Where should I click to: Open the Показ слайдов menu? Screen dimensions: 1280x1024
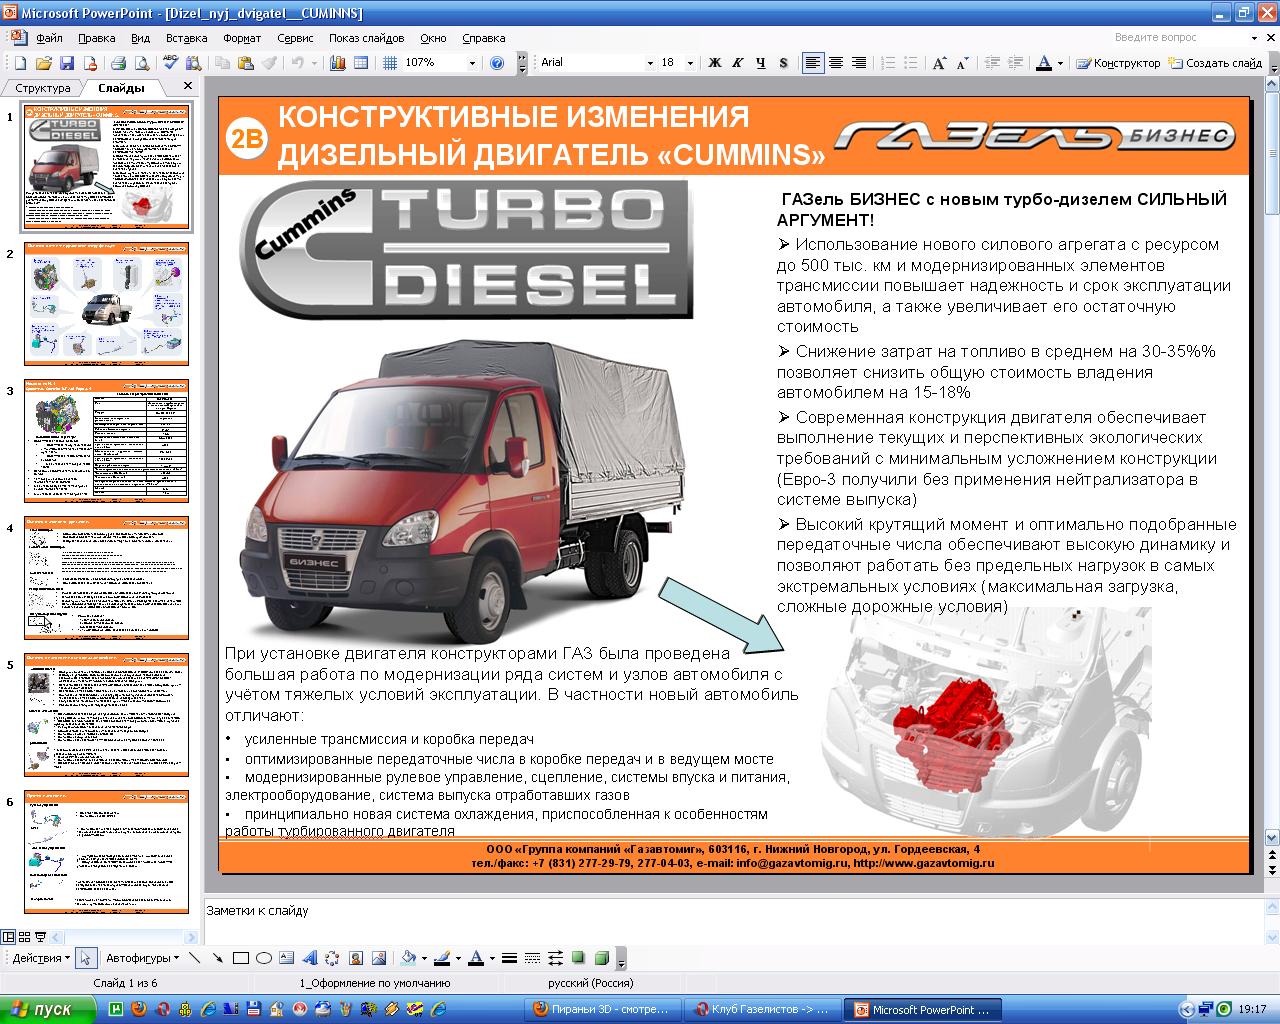pos(366,38)
